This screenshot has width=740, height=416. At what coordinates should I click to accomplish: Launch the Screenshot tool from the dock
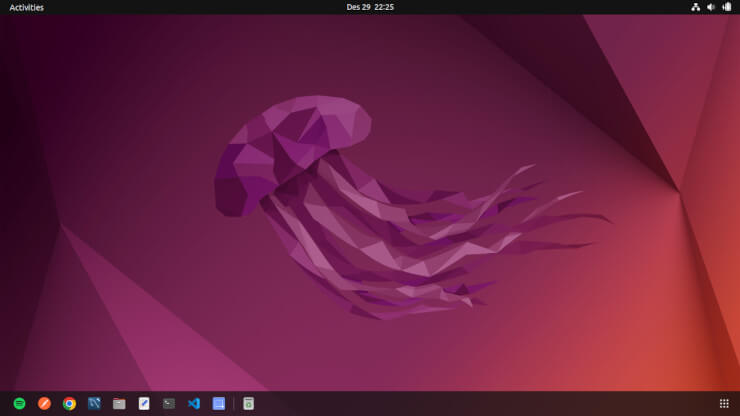click(x=219, y=403)
